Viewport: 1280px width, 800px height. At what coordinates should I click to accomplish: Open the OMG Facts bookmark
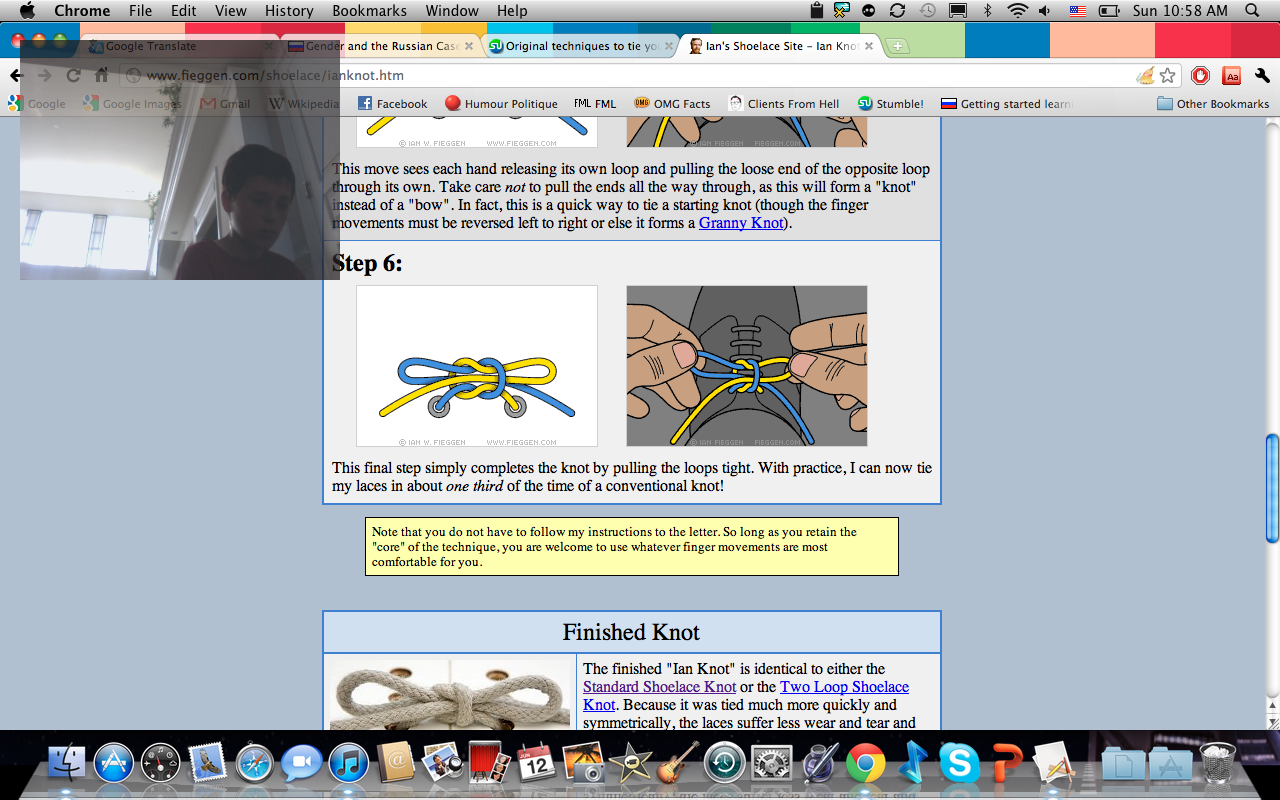(672, 104)
